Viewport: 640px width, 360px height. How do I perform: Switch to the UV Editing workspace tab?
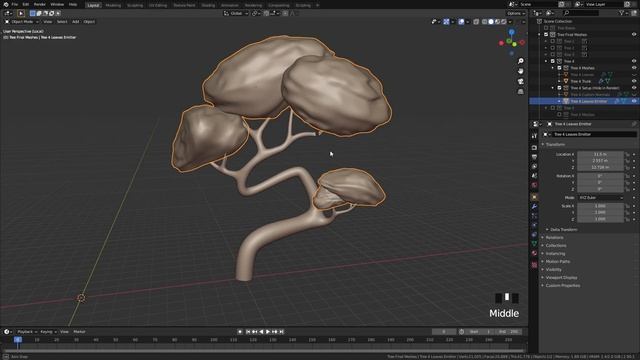158,5
